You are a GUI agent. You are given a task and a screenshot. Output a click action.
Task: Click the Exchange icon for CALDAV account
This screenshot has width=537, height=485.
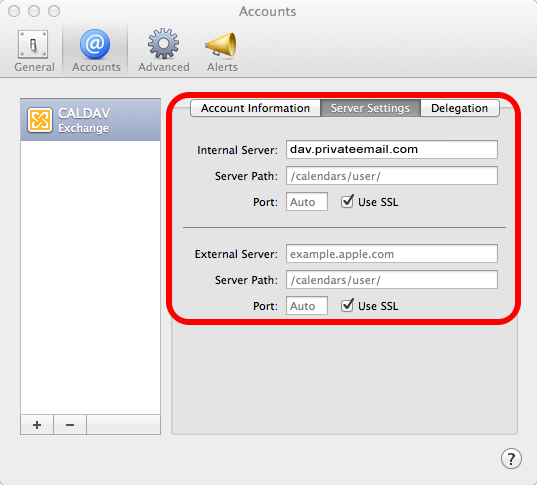point(40,120)
